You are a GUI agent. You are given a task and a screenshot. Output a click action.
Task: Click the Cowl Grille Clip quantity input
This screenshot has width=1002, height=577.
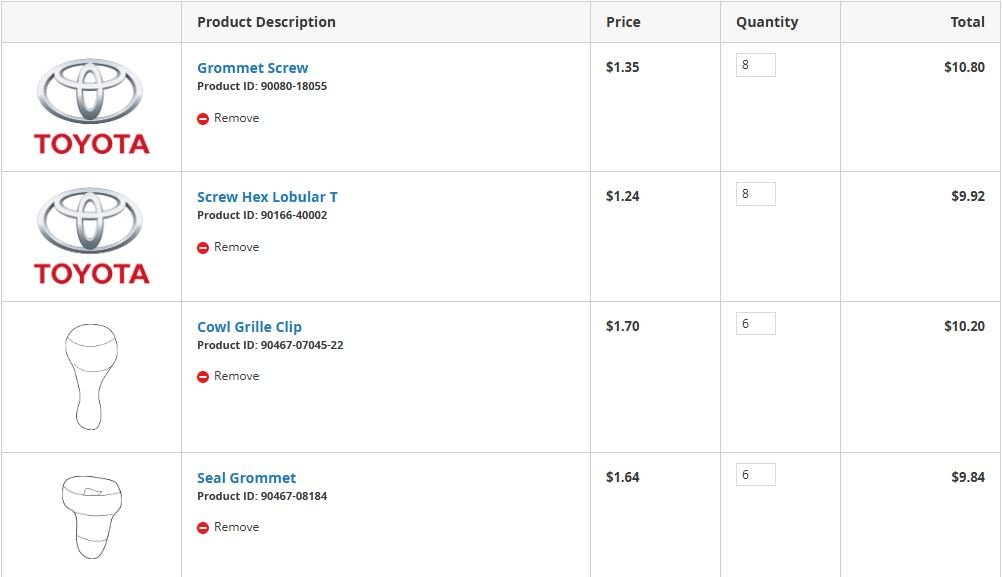(x=755, y=324)
